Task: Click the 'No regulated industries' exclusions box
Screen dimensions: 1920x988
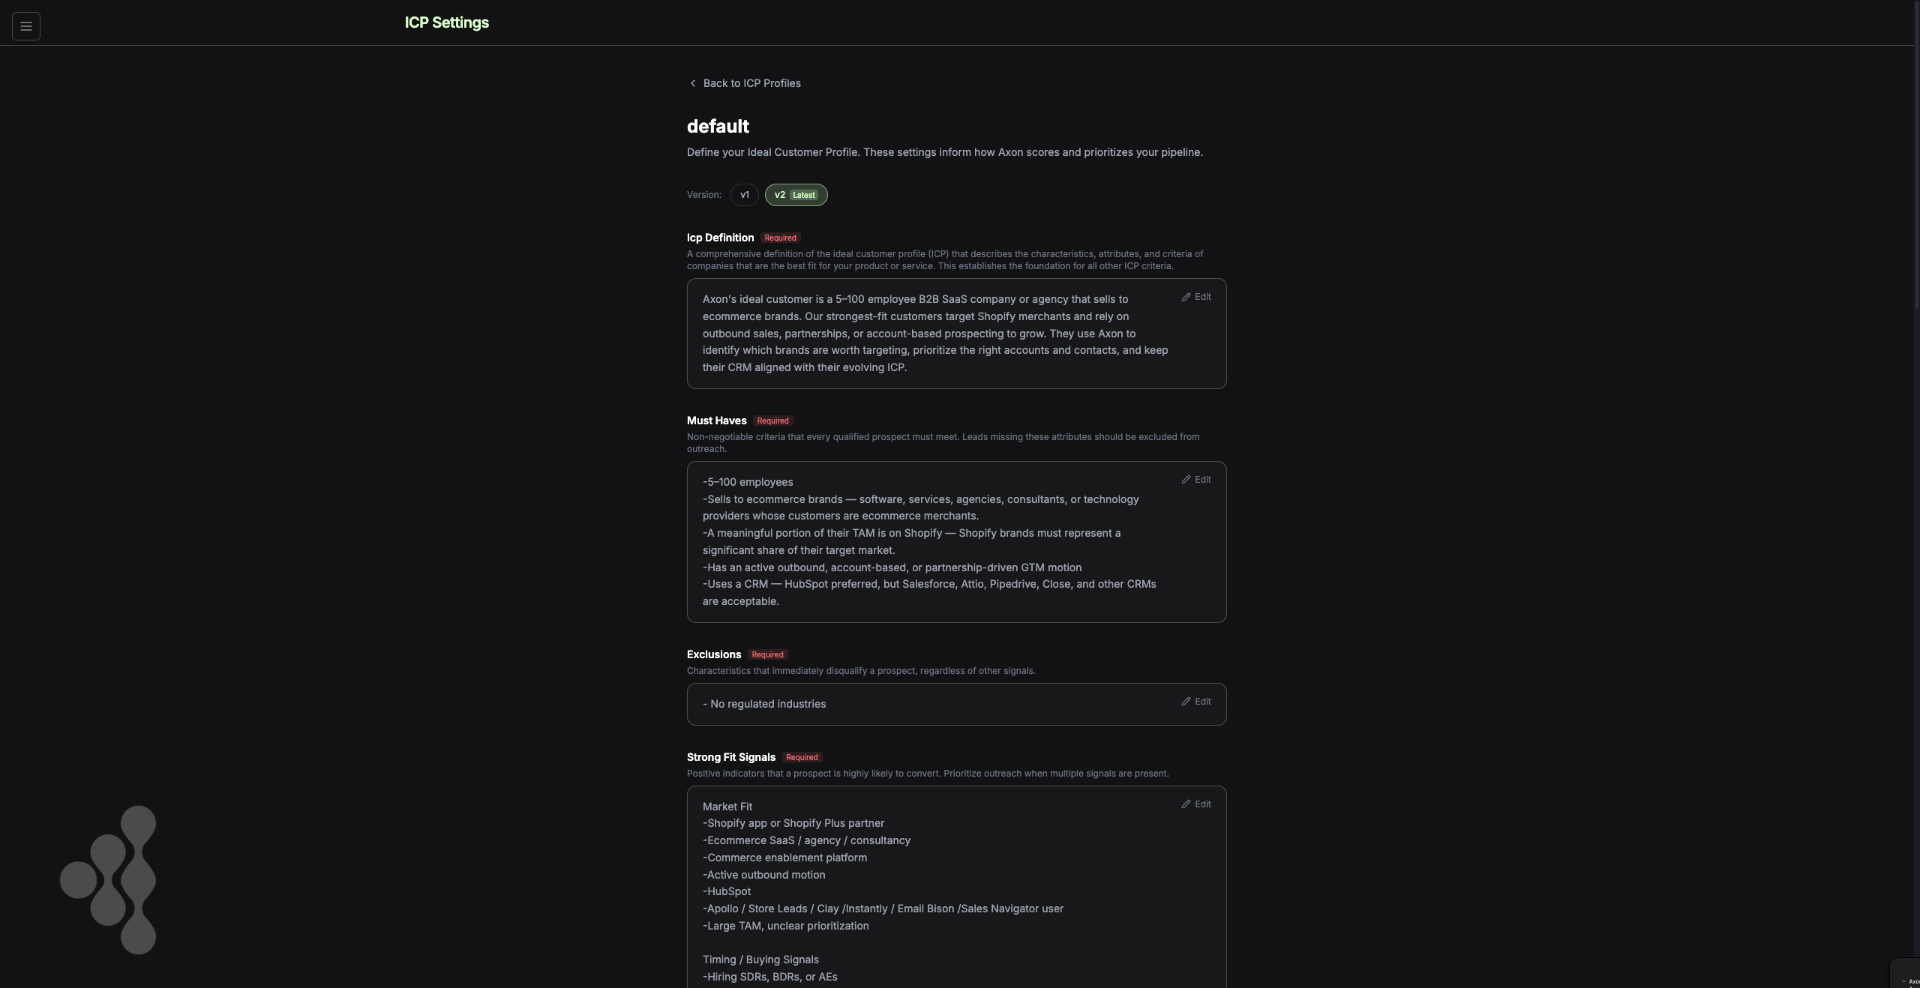Action: tap(956, 705)
